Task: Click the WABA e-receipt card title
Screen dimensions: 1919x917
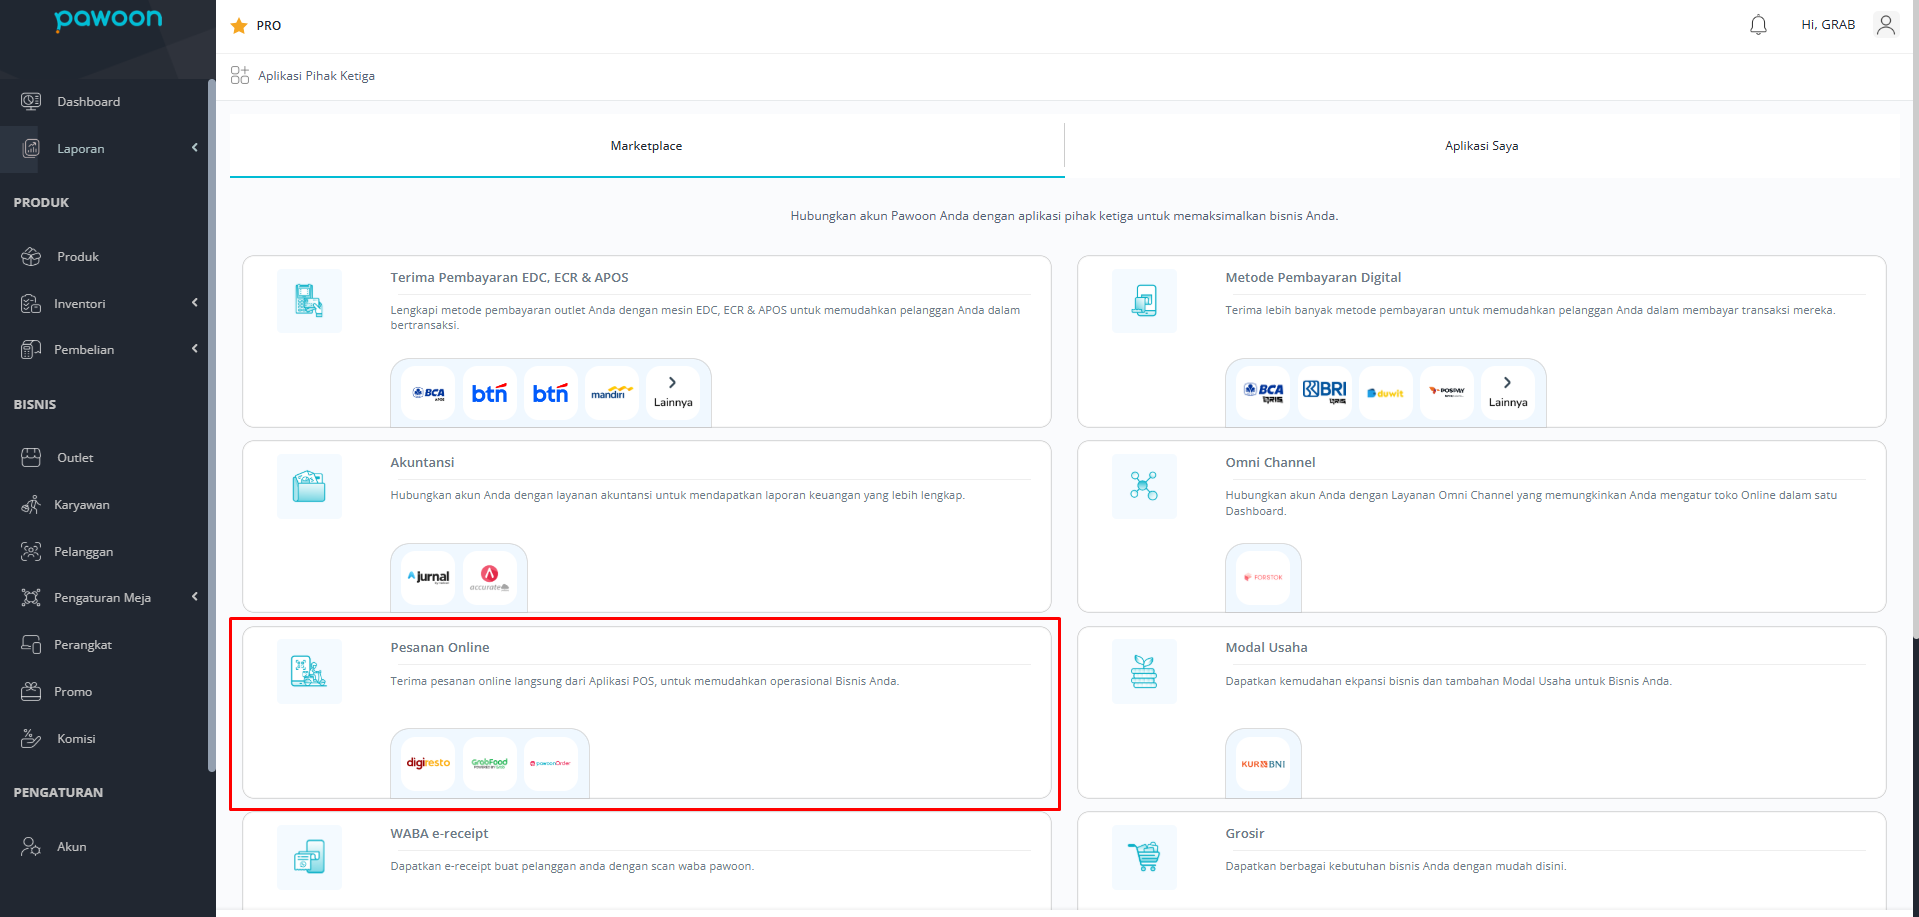Action: [439, 834]
